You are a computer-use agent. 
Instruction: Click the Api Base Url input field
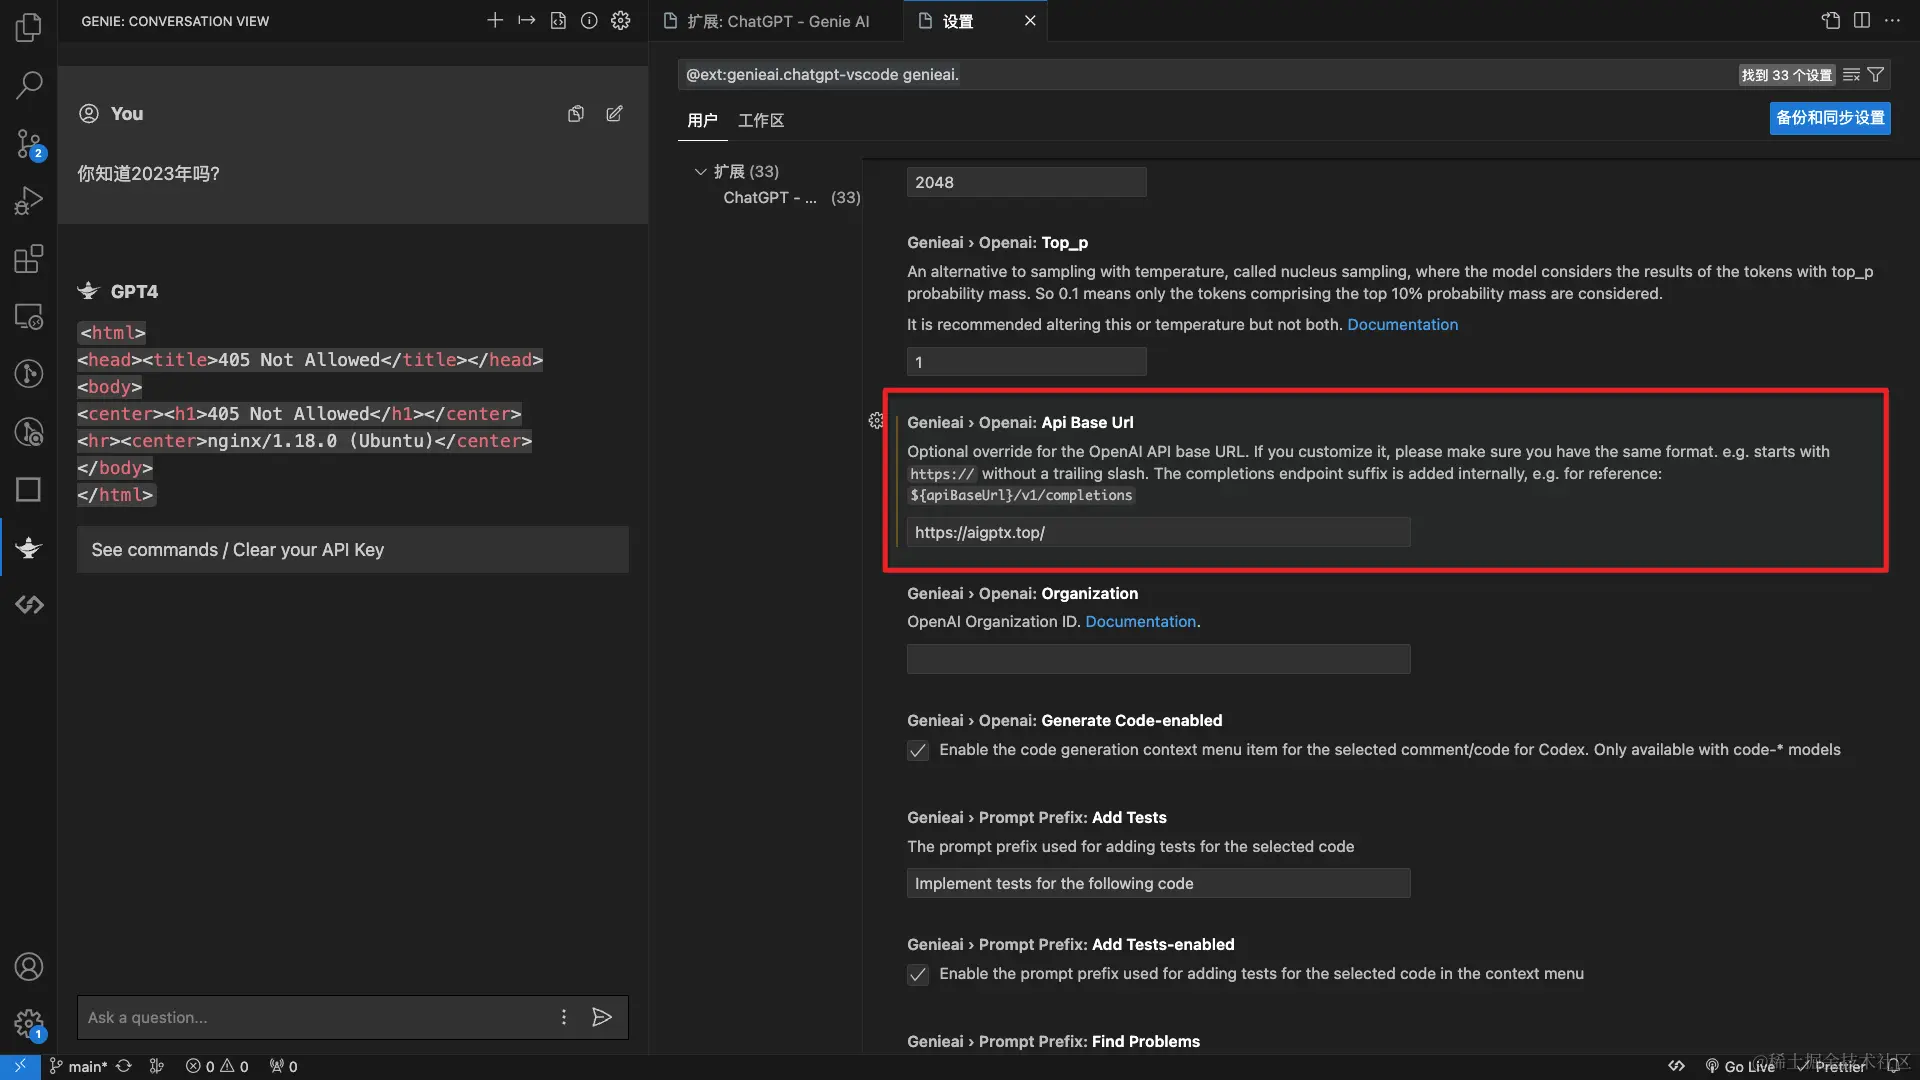click(x=1158, y=533)
